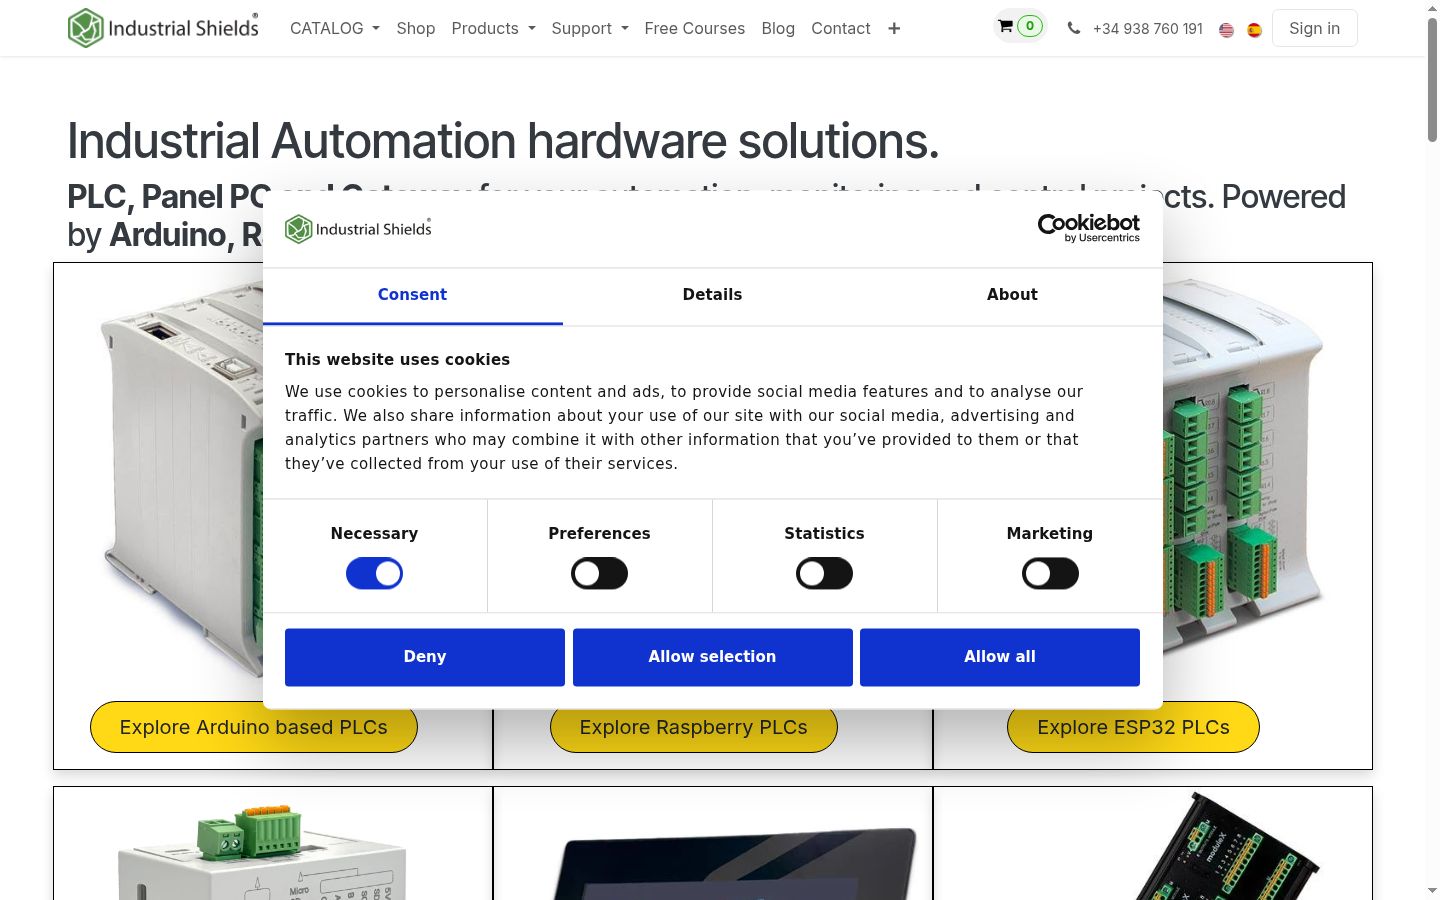Select the Consent tab

tap(412, 295)
